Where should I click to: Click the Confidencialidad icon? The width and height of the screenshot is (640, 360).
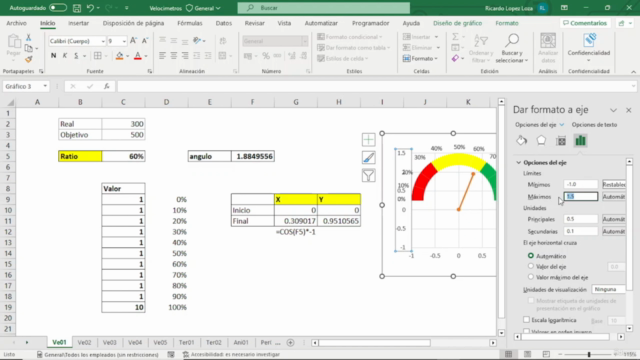pyautogui.click(x=589, y=49)
